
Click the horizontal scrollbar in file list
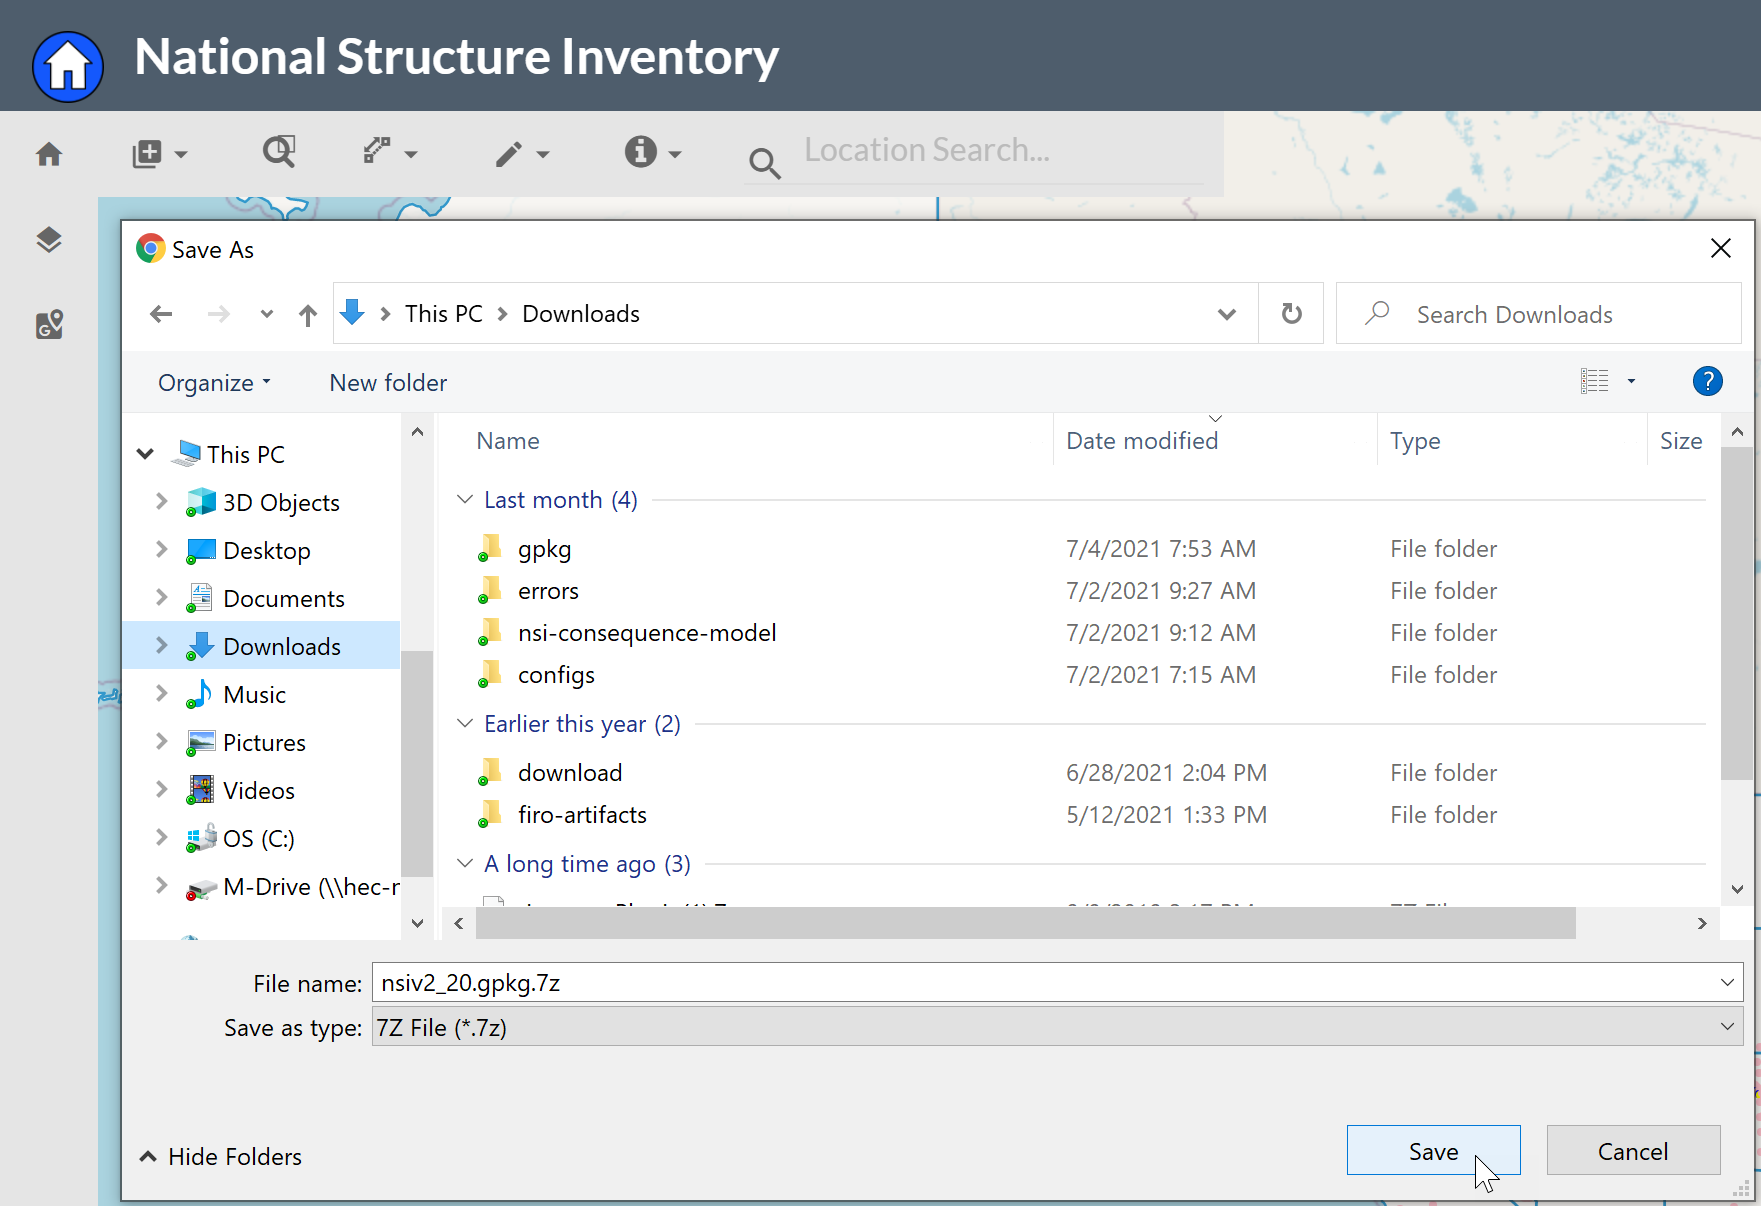1025,923
